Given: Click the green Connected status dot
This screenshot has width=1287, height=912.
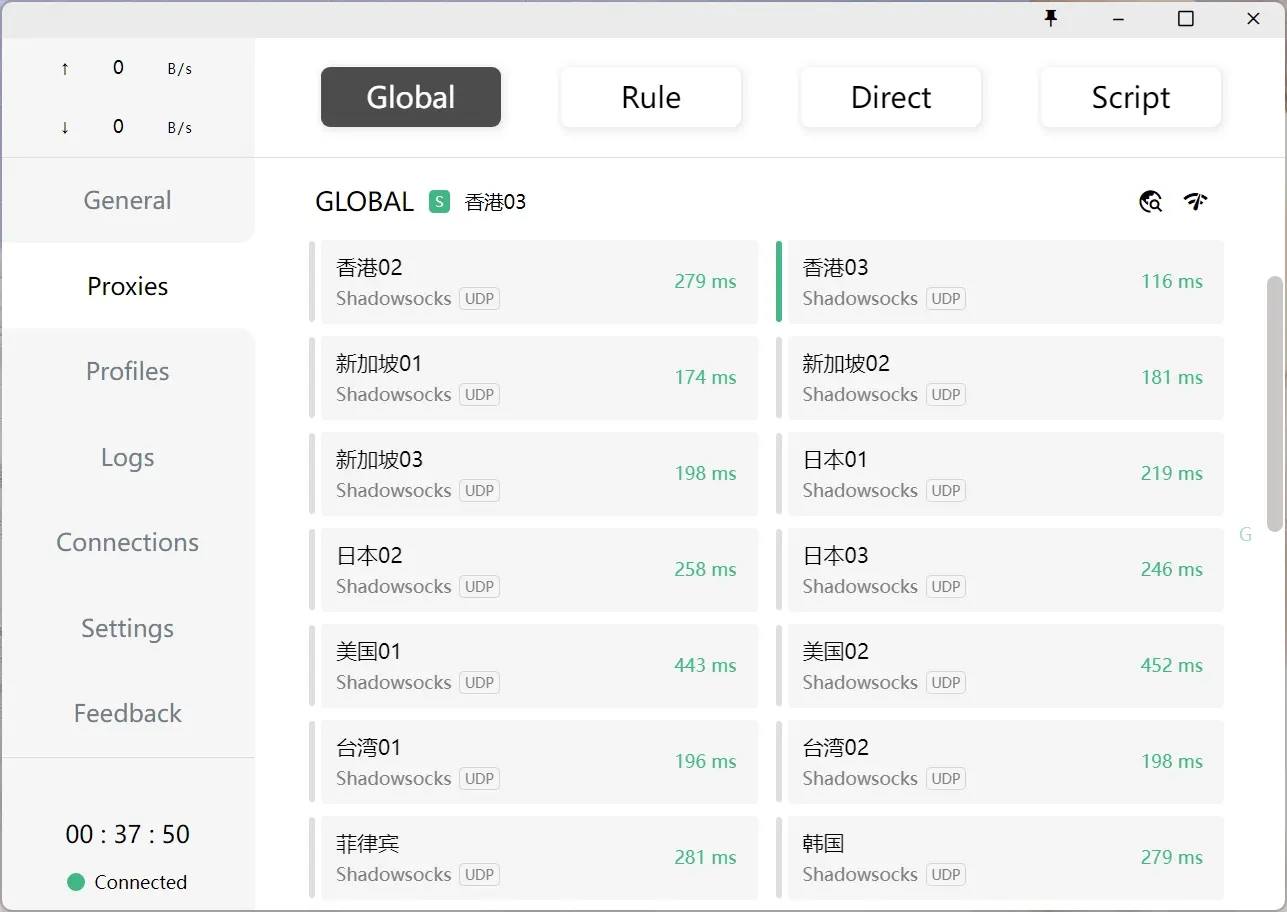Looking at the screenshot, I should coord(76,882).
